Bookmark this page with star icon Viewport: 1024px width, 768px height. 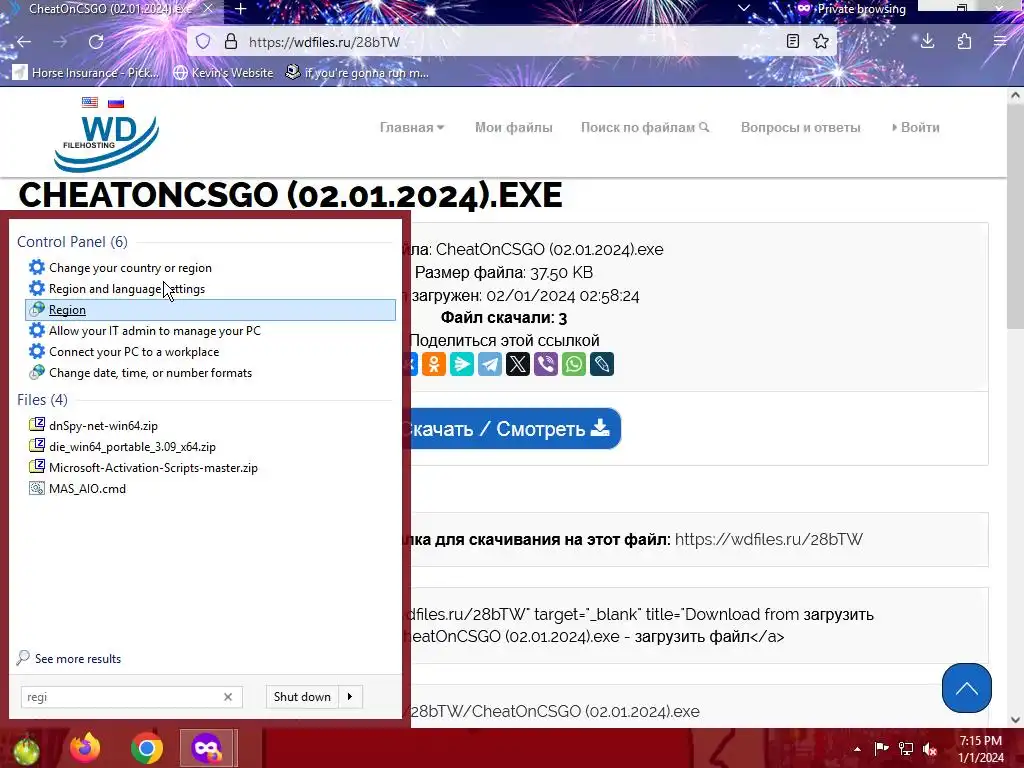point(821,42)
